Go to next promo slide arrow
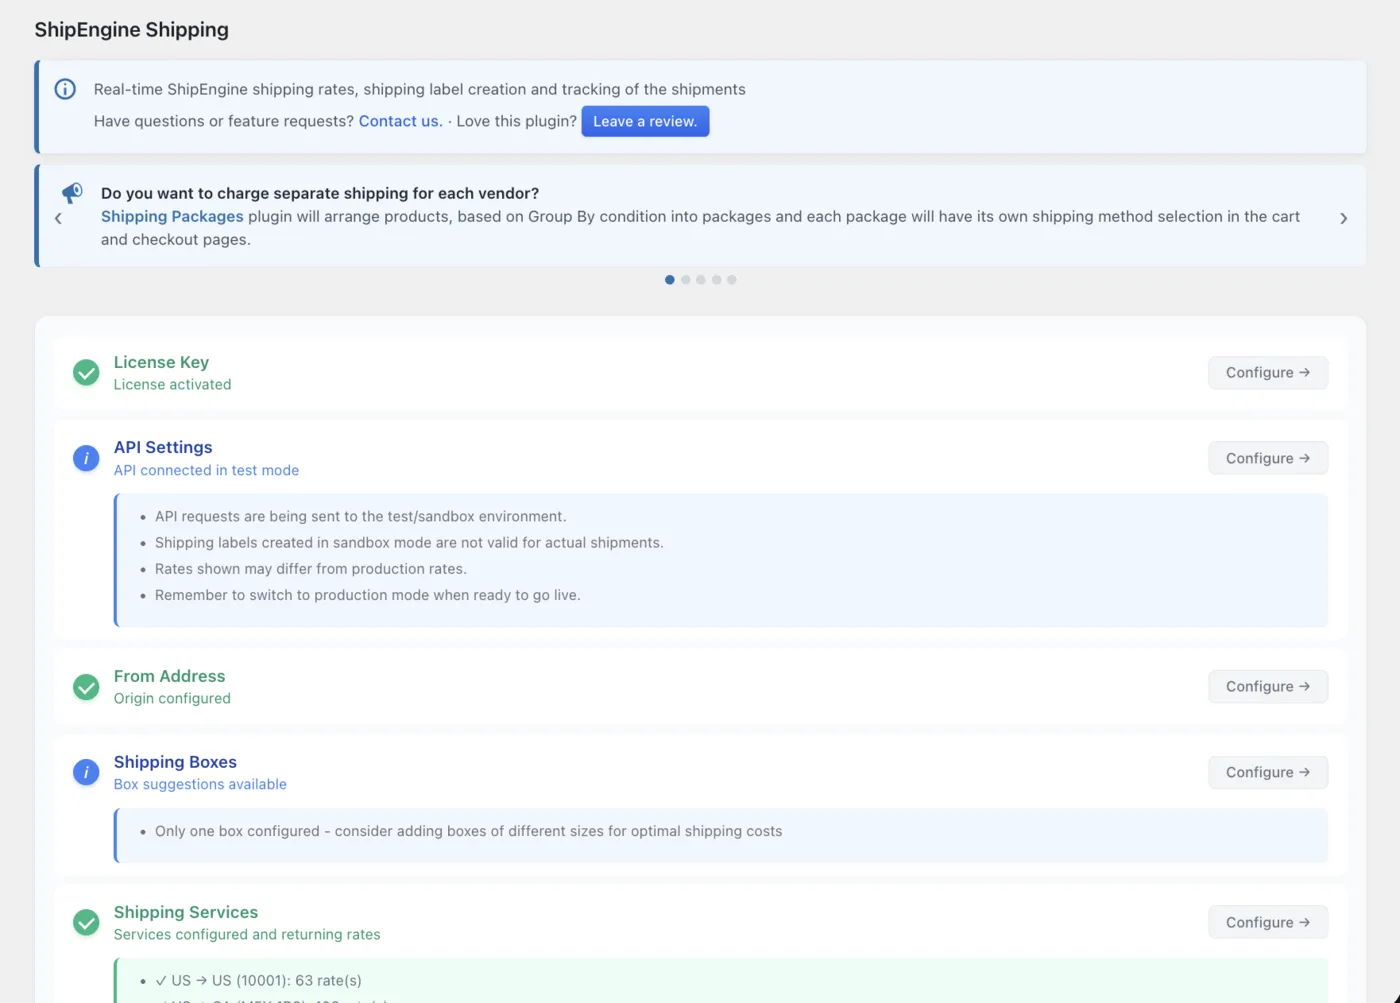The image size is (1400, 1003). pyautogui.click(x=1343, y=218)
